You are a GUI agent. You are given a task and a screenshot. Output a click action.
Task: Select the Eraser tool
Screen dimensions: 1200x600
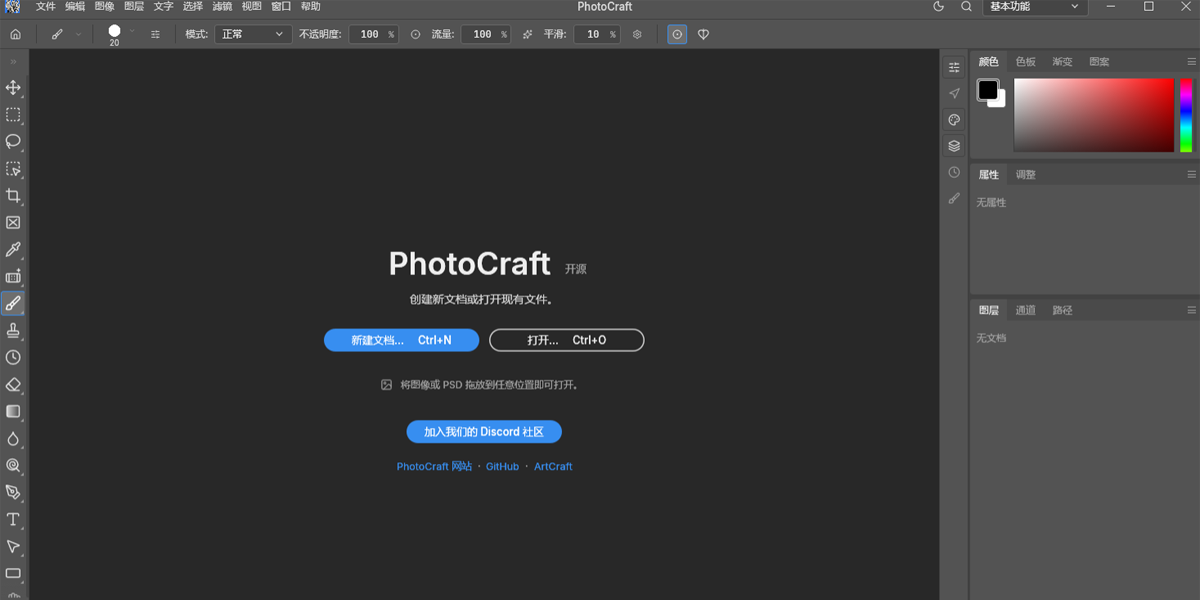[13, 384]
